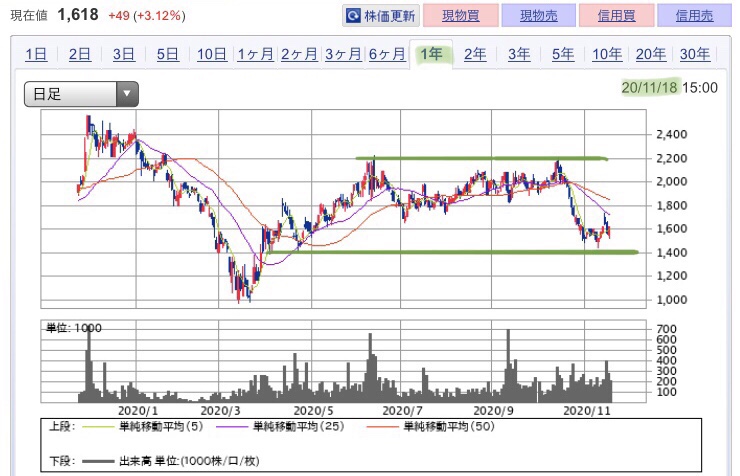Click the 1,200 price axis label
This screenshot has height=476, width=740.
tap(672, 276)
